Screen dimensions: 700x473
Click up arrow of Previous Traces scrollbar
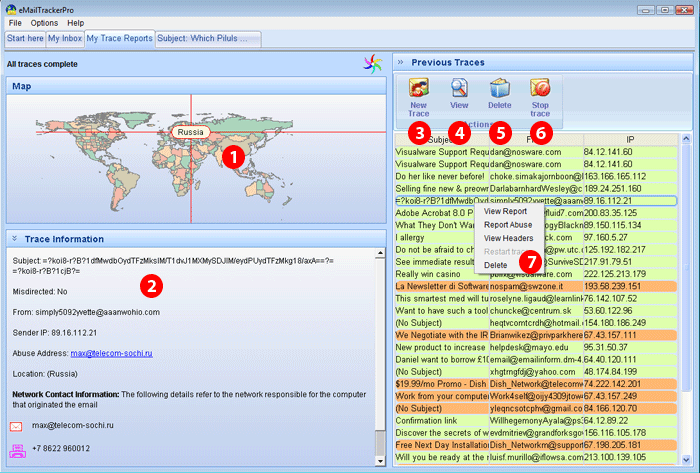[x=686, y=139]
